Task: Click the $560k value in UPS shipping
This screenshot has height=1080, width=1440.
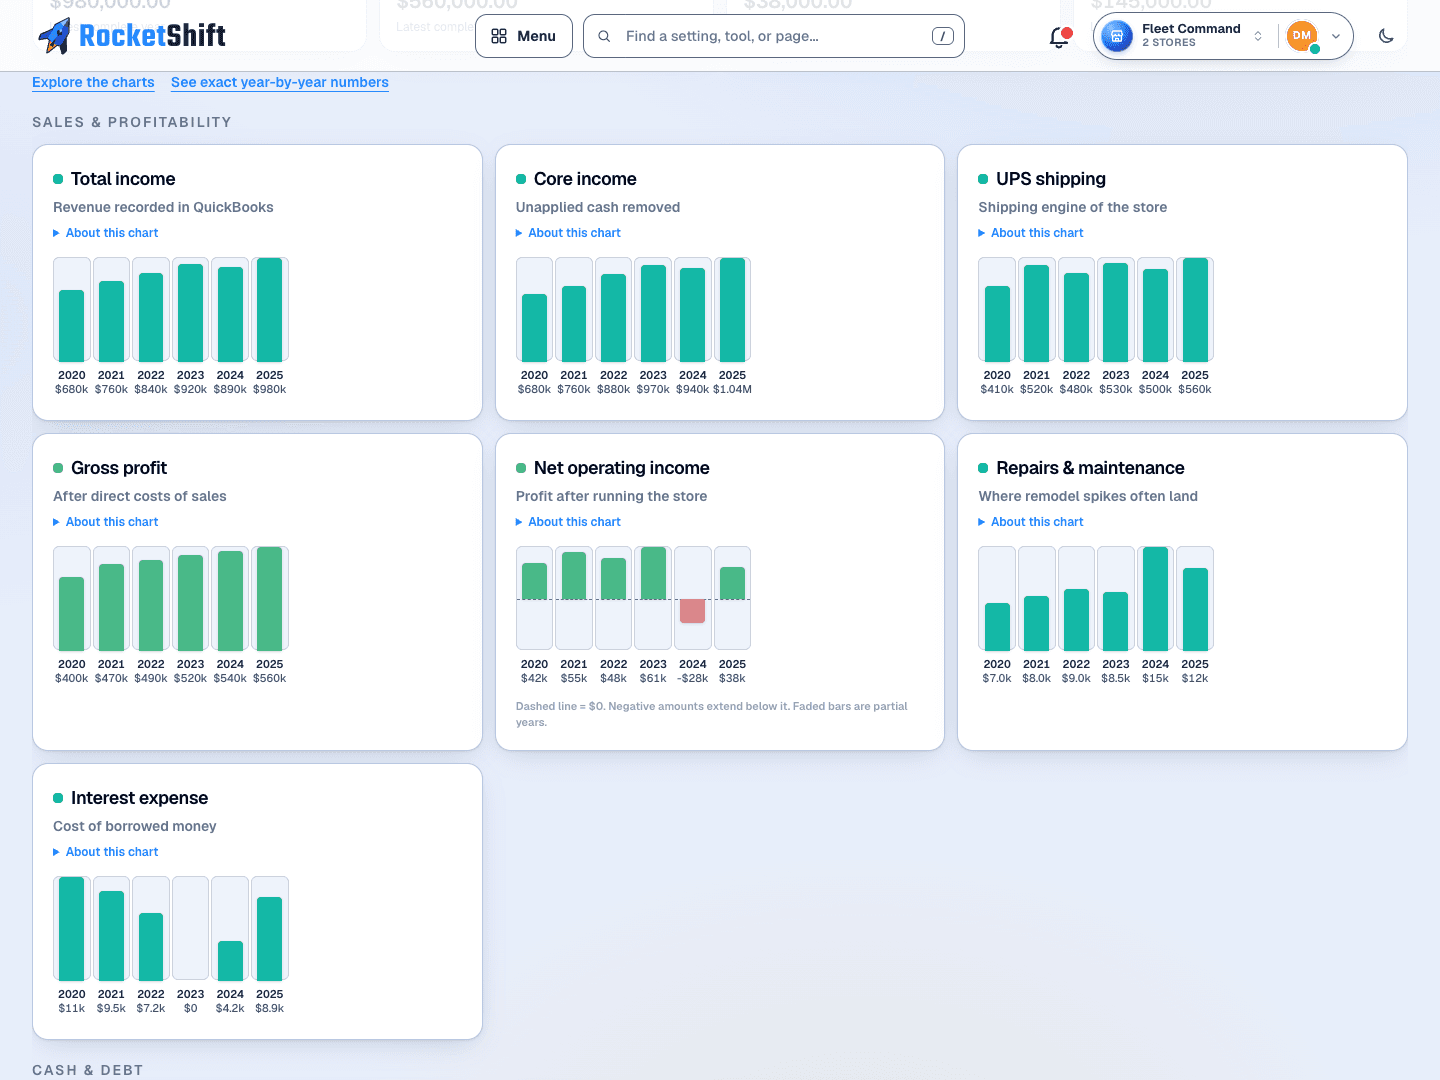Action: pos(1195,390)
